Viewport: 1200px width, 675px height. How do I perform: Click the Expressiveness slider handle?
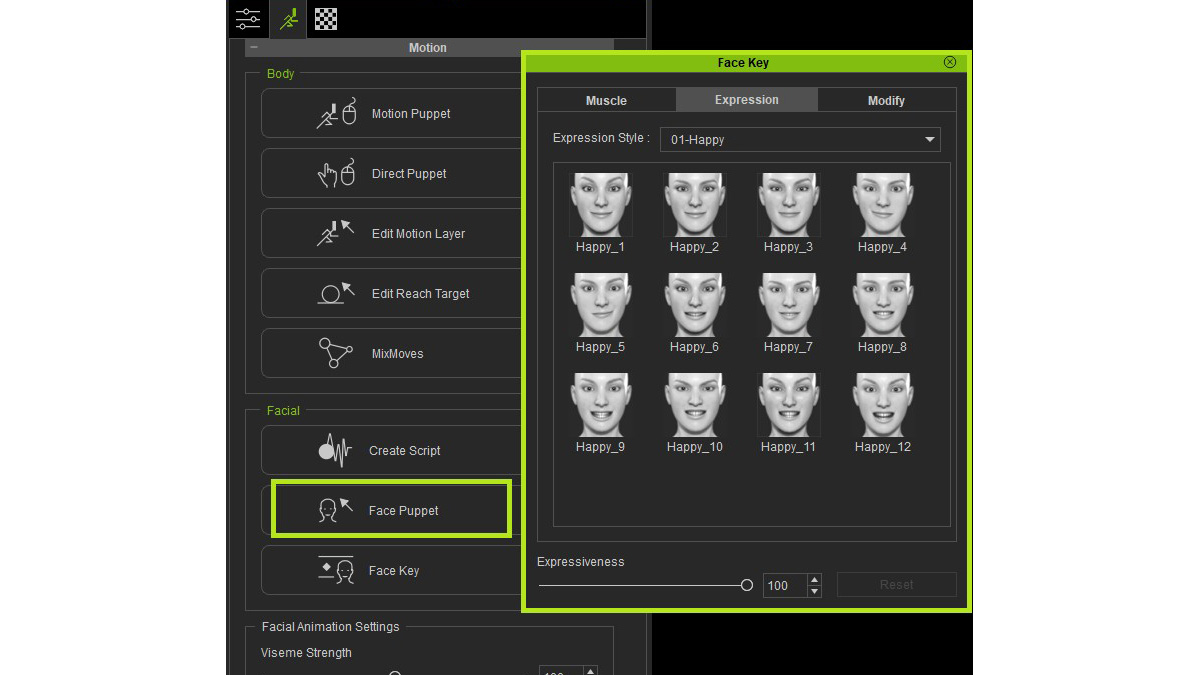click(x=747, y=585)
